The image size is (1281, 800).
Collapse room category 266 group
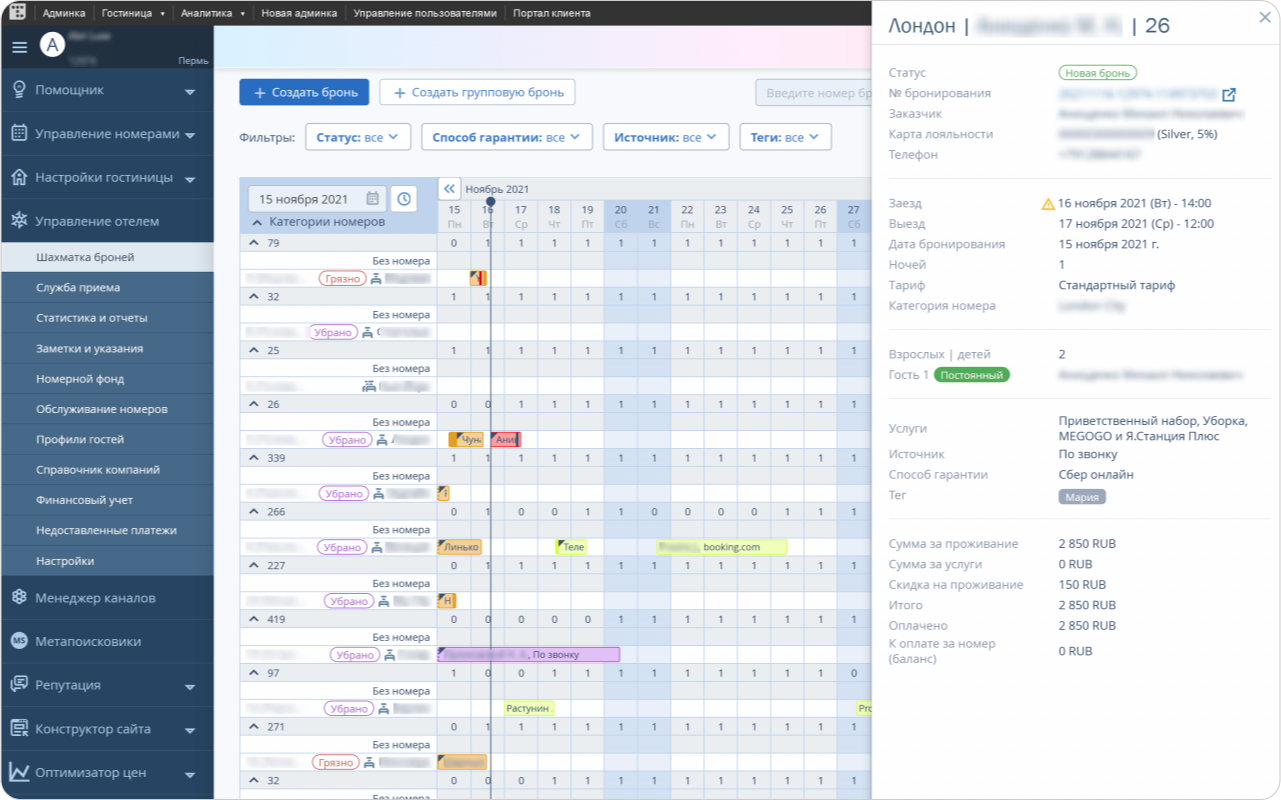(254, 512)
